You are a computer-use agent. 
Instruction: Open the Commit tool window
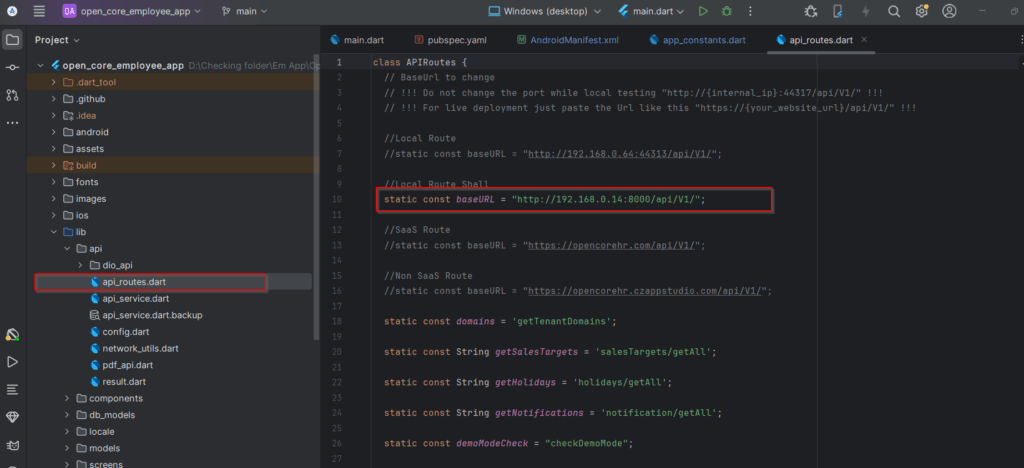click(x=12, y=67)
